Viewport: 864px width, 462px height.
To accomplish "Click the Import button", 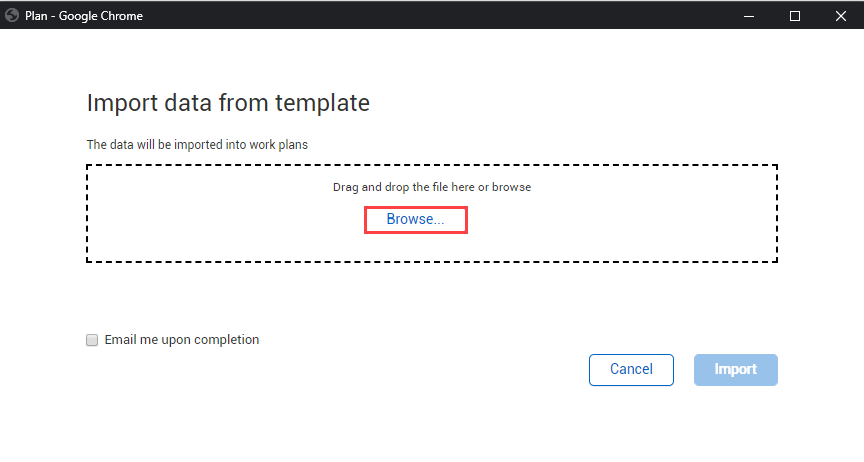I will click(735, 369).
